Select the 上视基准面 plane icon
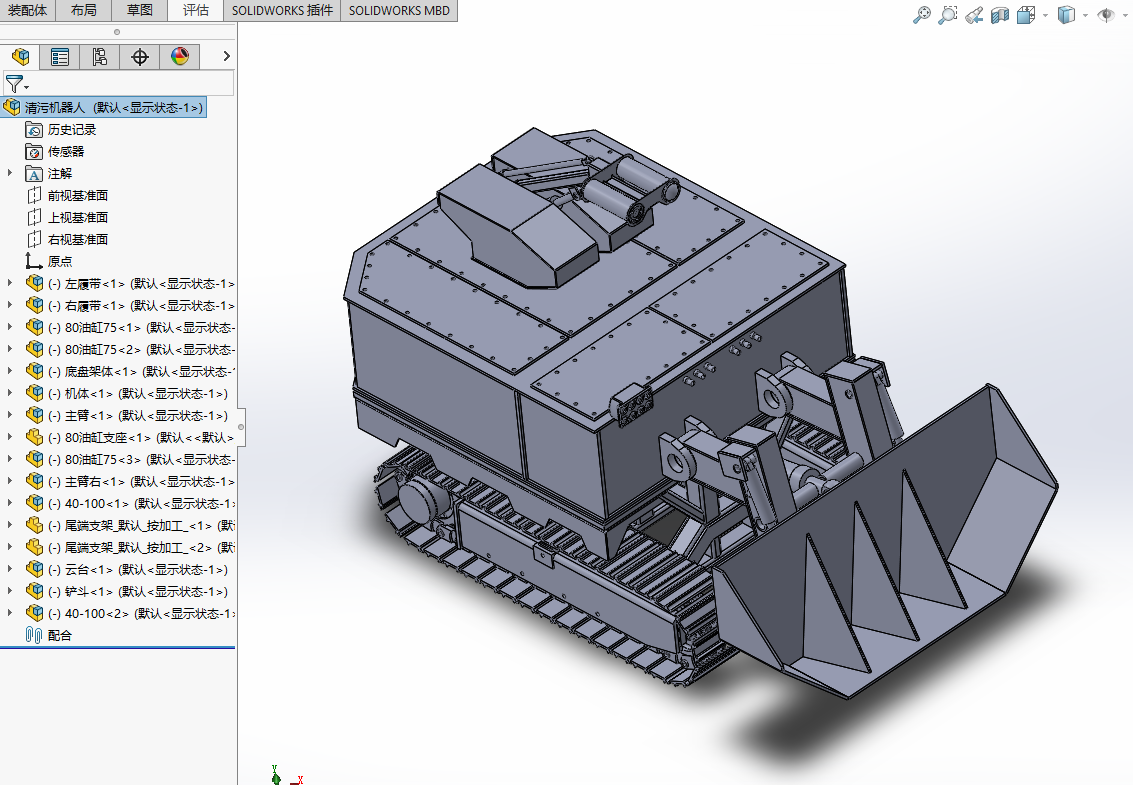 point(34,218)
